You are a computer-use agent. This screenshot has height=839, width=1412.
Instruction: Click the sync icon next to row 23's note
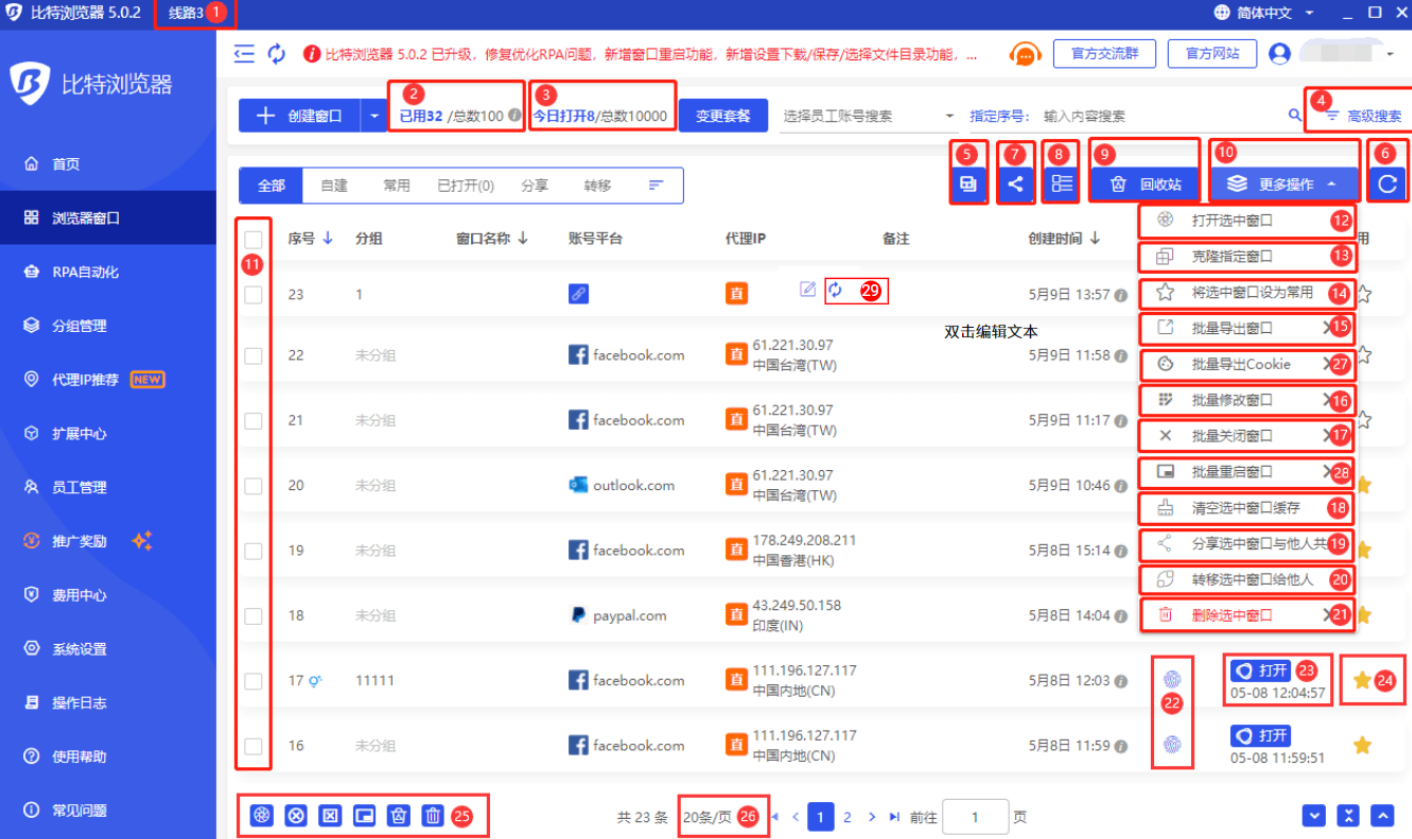pos(841,290)
